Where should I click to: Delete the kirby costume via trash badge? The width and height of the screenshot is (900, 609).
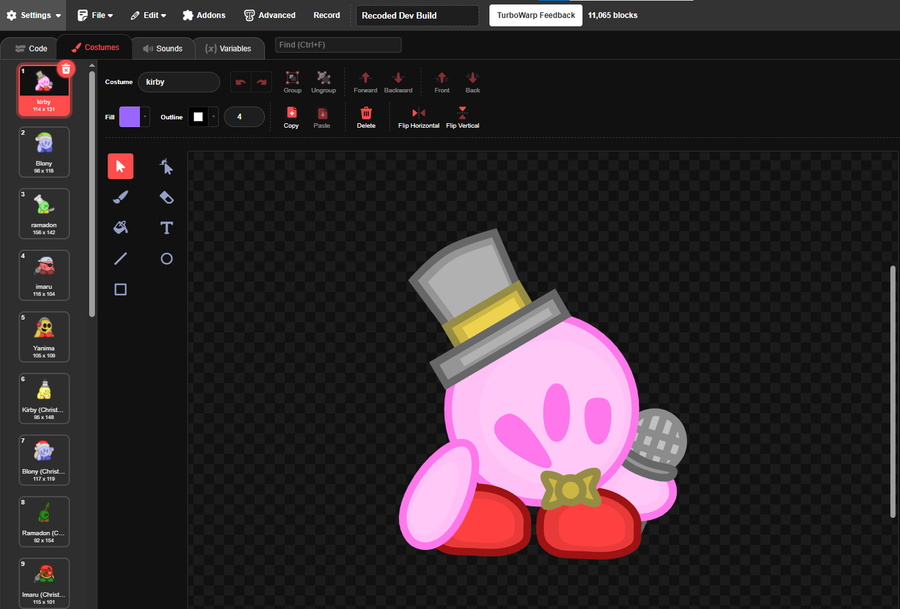[66, 69]
